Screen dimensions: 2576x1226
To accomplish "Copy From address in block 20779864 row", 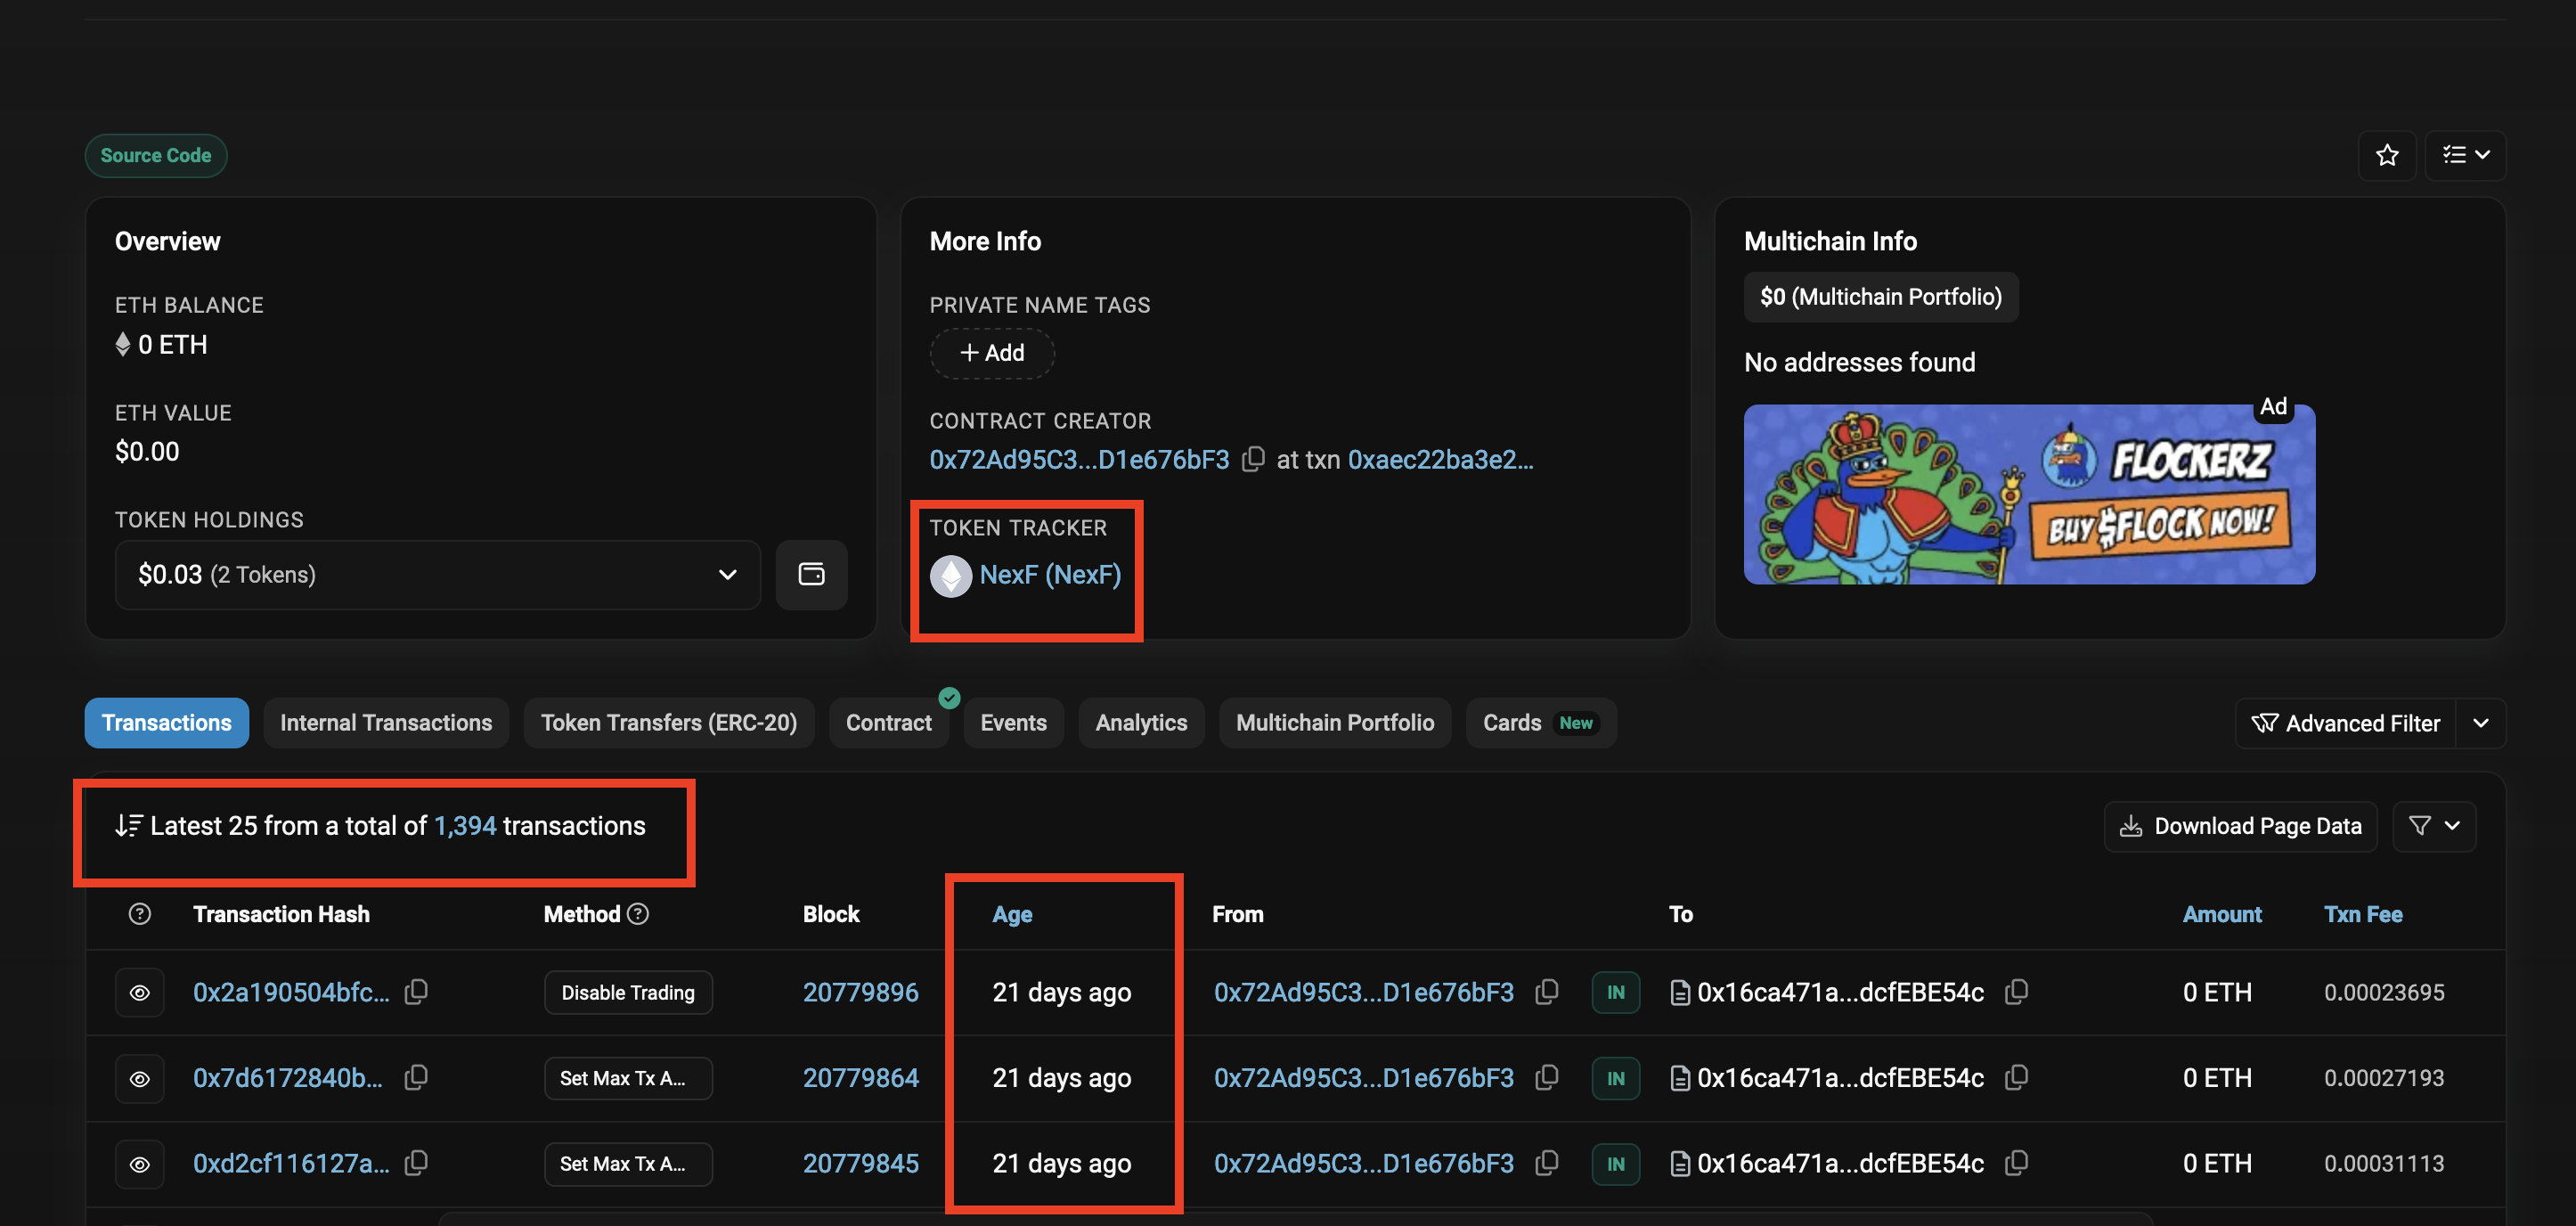I will tap(1547, 1077).
